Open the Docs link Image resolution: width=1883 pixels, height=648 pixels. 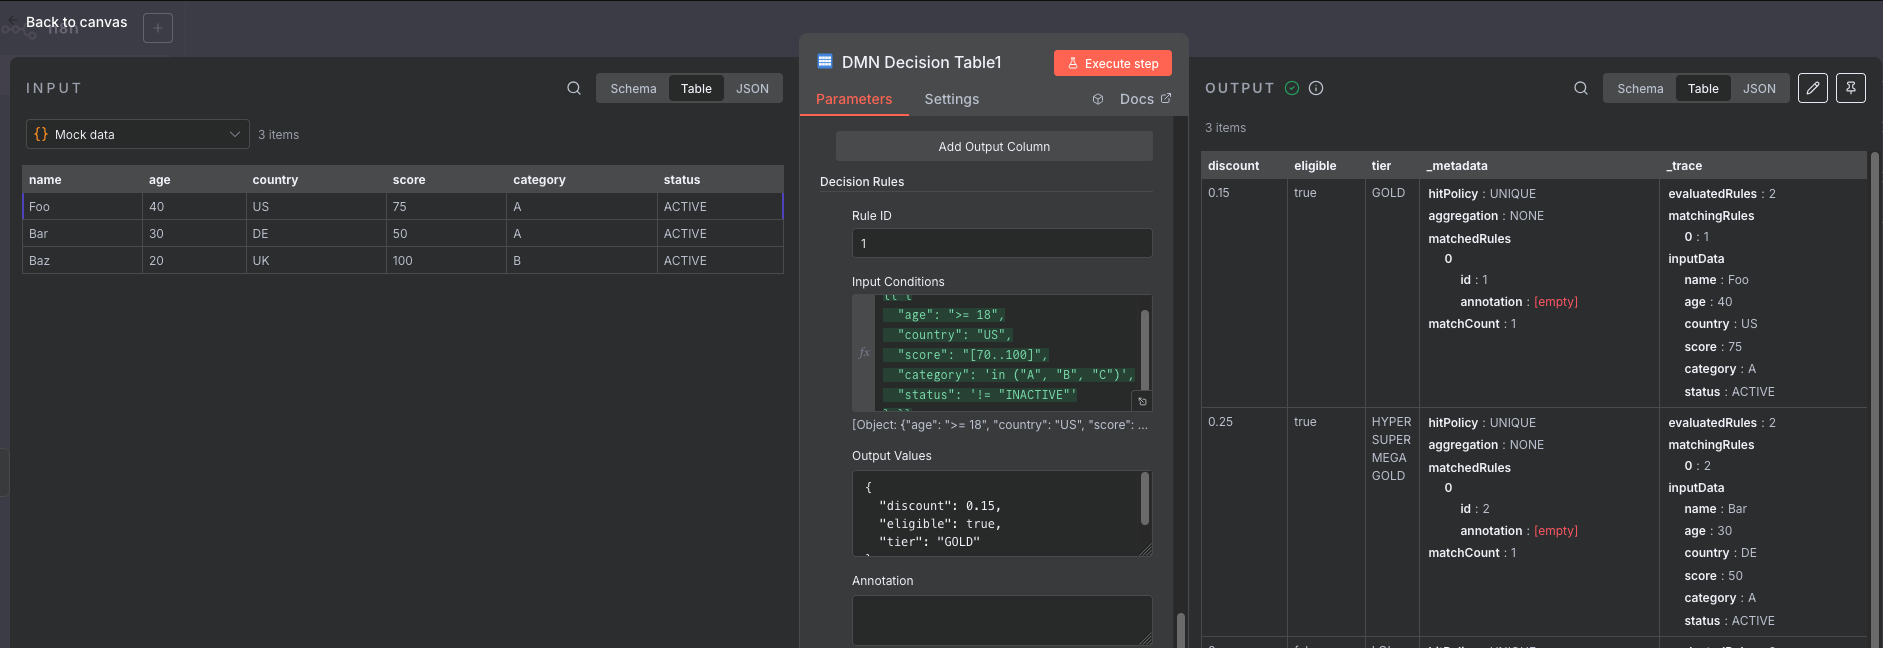point(1145,99)
